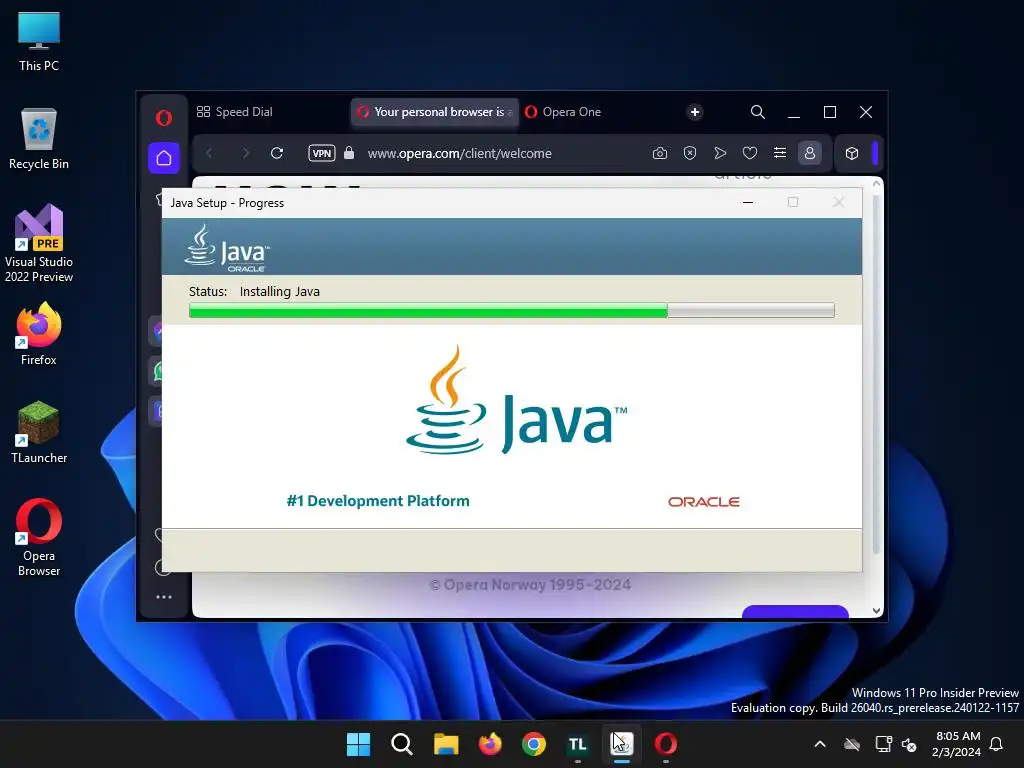Screen dimensions: 1024x768
Task: Open the Windows Start menu
Action: click(x=358, y=744)
